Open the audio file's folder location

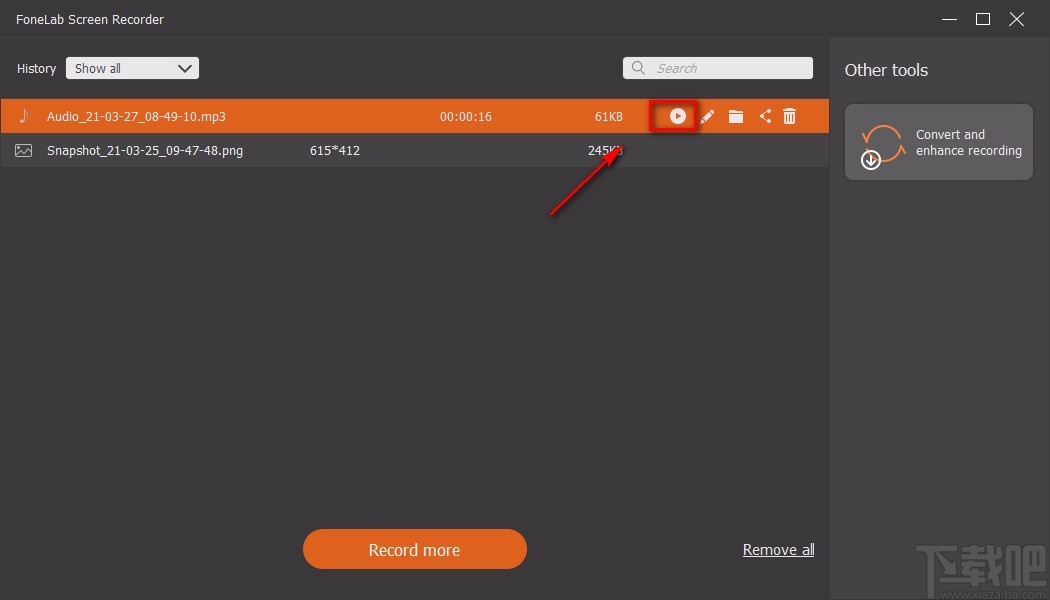coord(736,116)
